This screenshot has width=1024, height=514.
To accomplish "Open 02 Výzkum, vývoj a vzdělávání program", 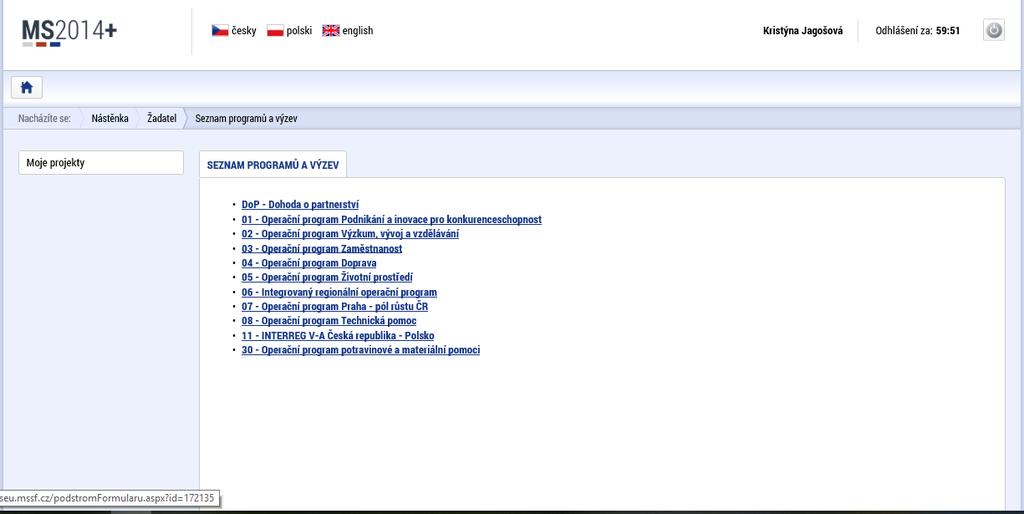I will [350, 234].
